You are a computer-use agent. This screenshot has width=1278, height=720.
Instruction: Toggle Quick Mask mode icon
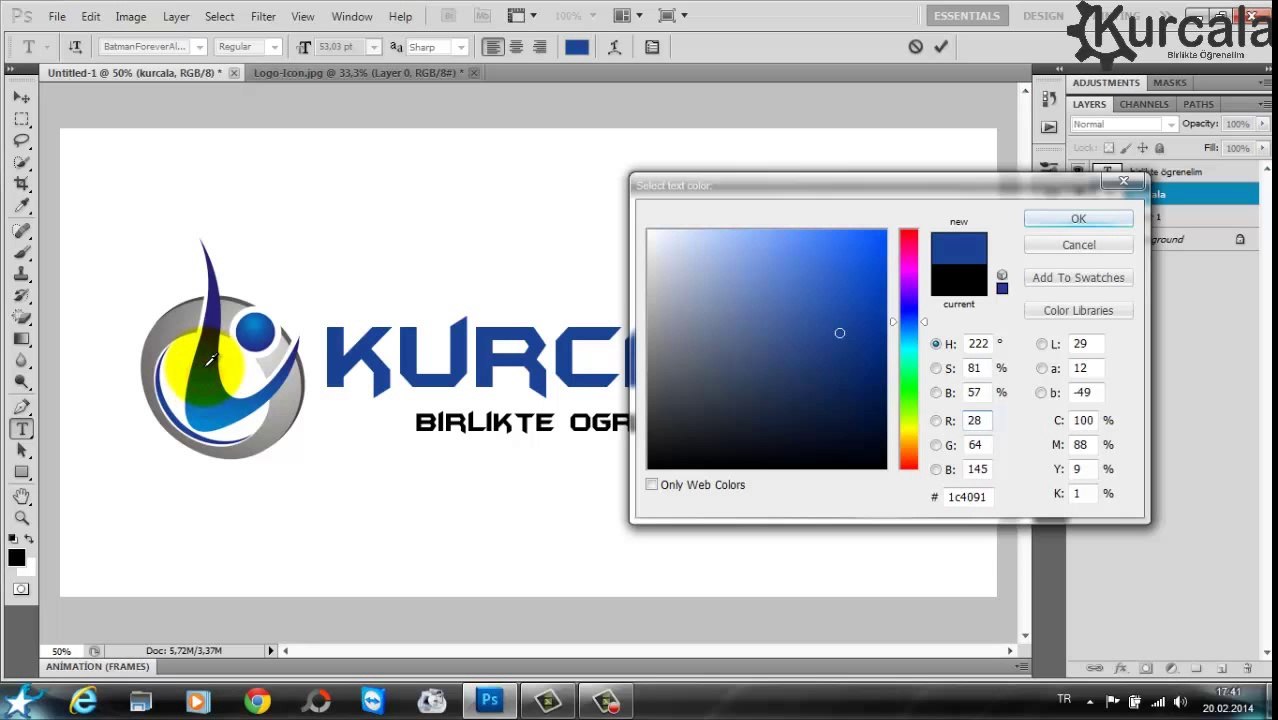tap(21, 589)
